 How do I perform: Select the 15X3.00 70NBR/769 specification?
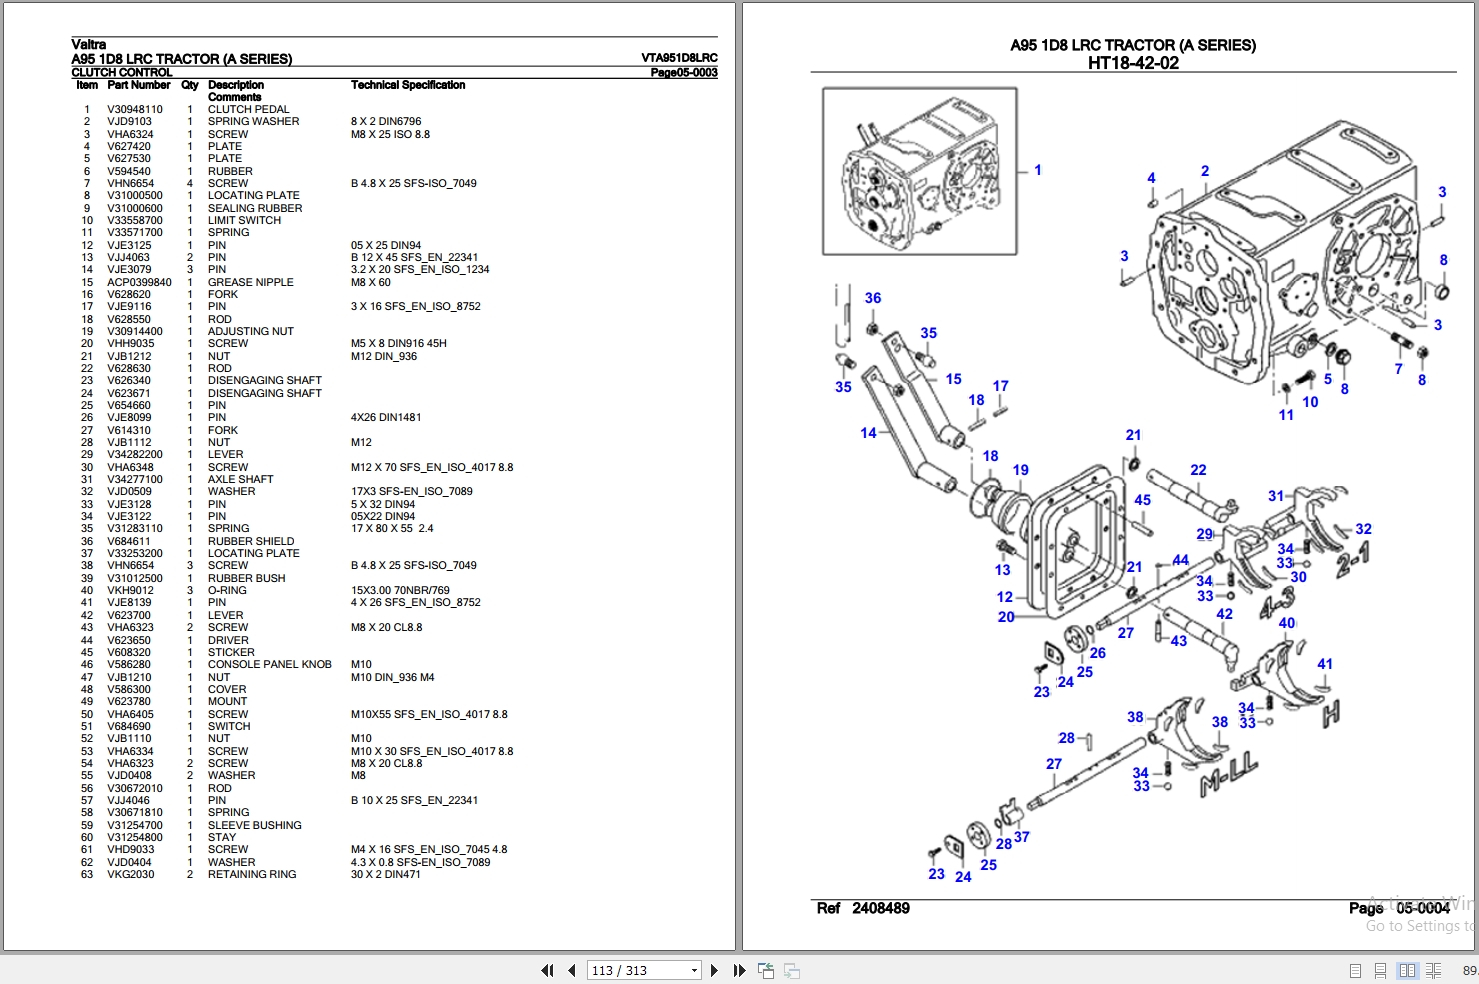(400, 590)
